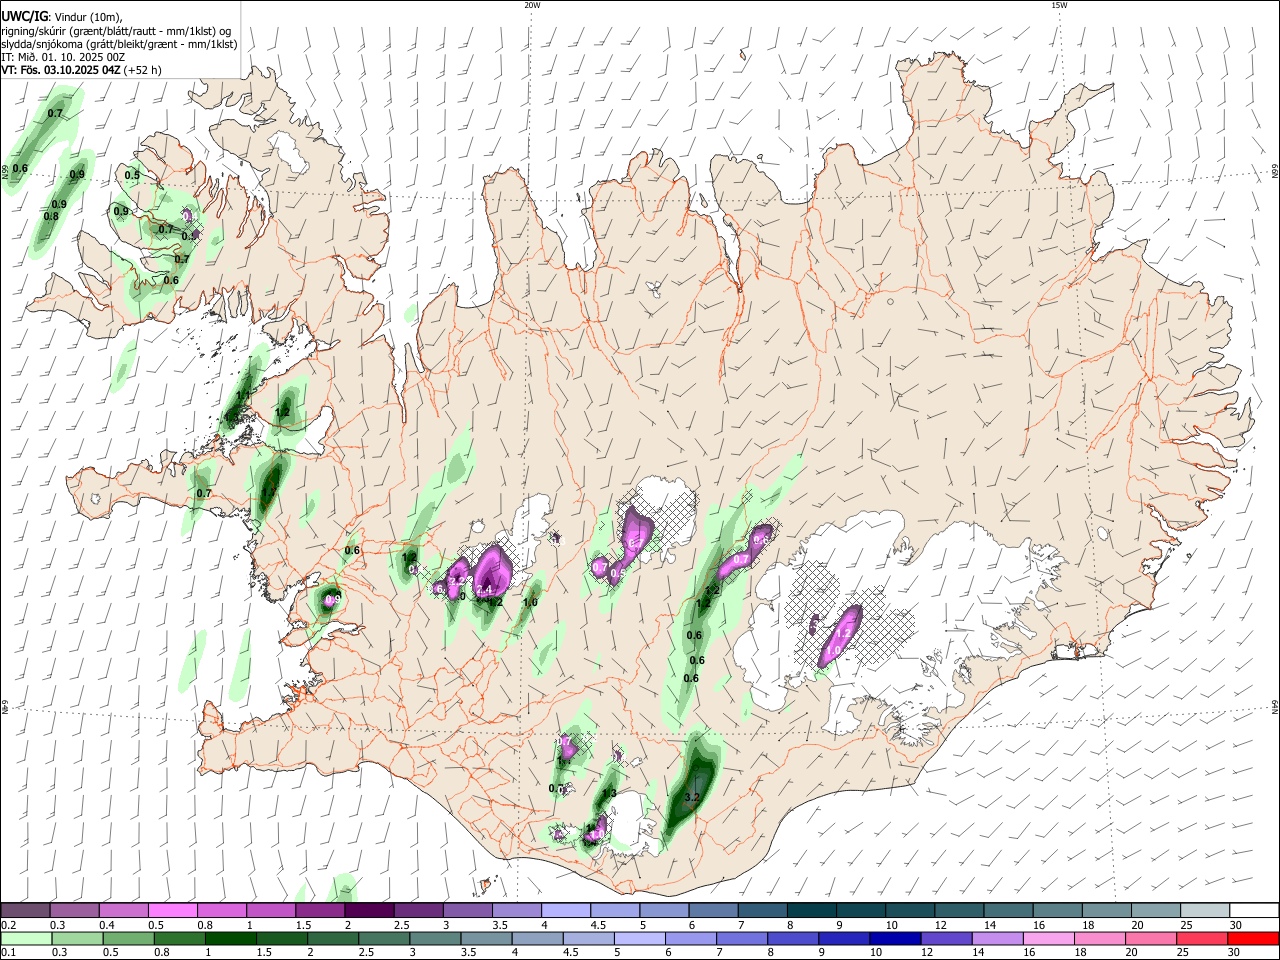Select the initial time line 'IT: Mið. 01. 10. 2025 00Z'
The height and width of the screenshot is (960, 1280).
(63, 57)
